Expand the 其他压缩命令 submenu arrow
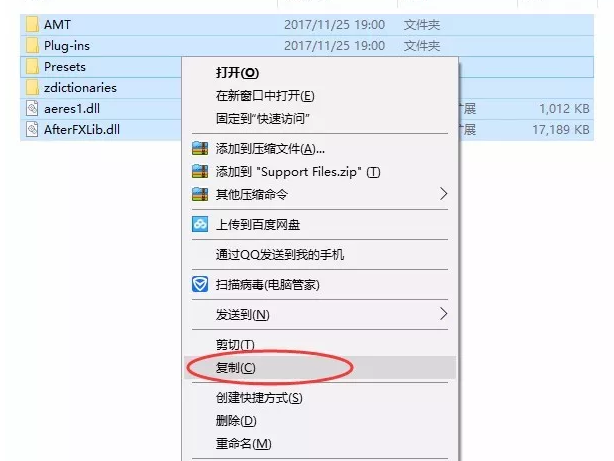614x461 pixels. (x=443, y=194)
